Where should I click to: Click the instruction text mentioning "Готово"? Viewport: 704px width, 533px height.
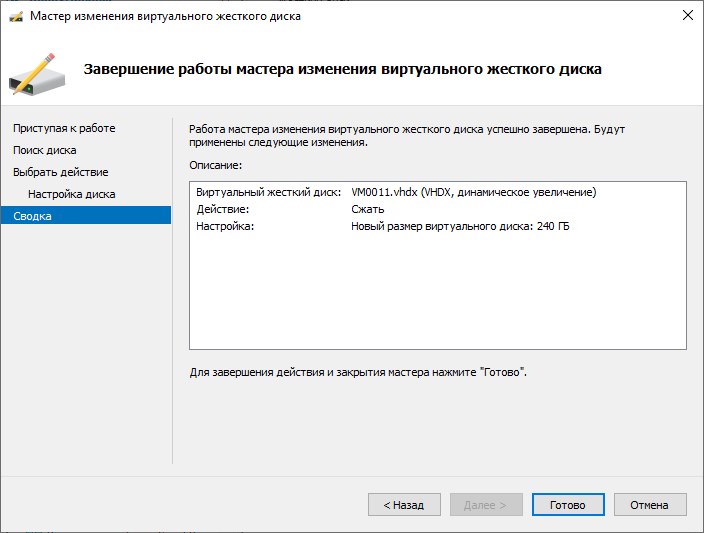click(357, 372)
